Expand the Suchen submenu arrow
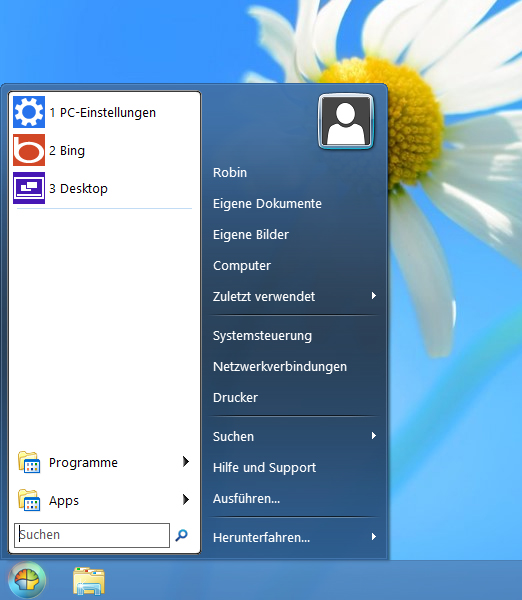This screenshot has width=522, height=600. tap(374, 436)
